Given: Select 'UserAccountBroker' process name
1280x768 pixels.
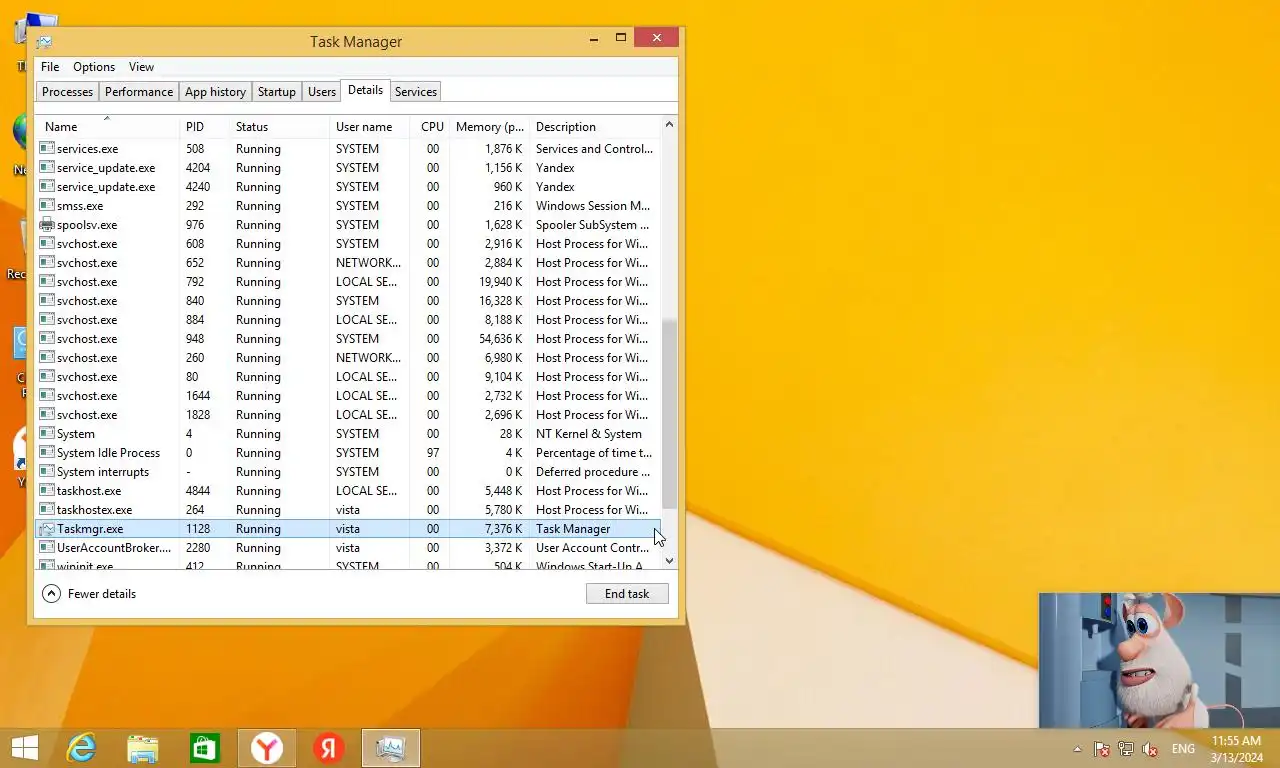Looking at the screenshot, I should click(x=114, y=548).
